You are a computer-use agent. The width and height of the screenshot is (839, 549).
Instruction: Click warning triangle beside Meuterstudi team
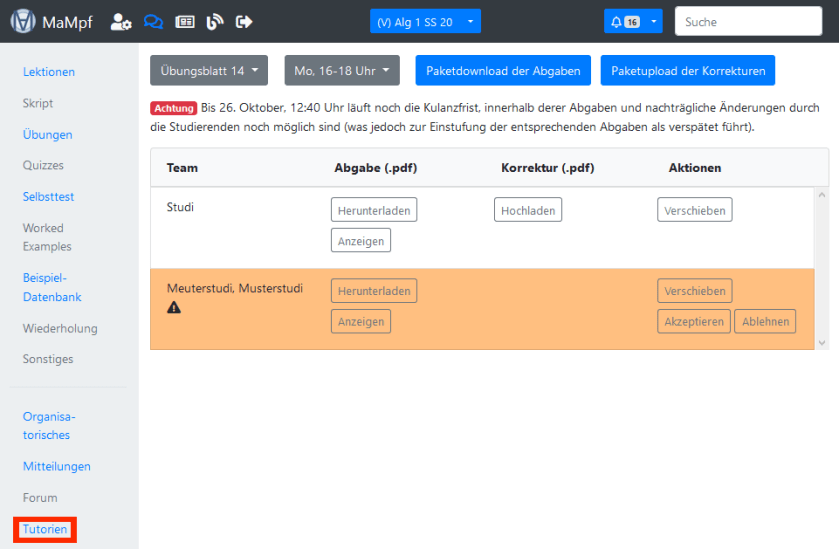[x=174, y=308]
